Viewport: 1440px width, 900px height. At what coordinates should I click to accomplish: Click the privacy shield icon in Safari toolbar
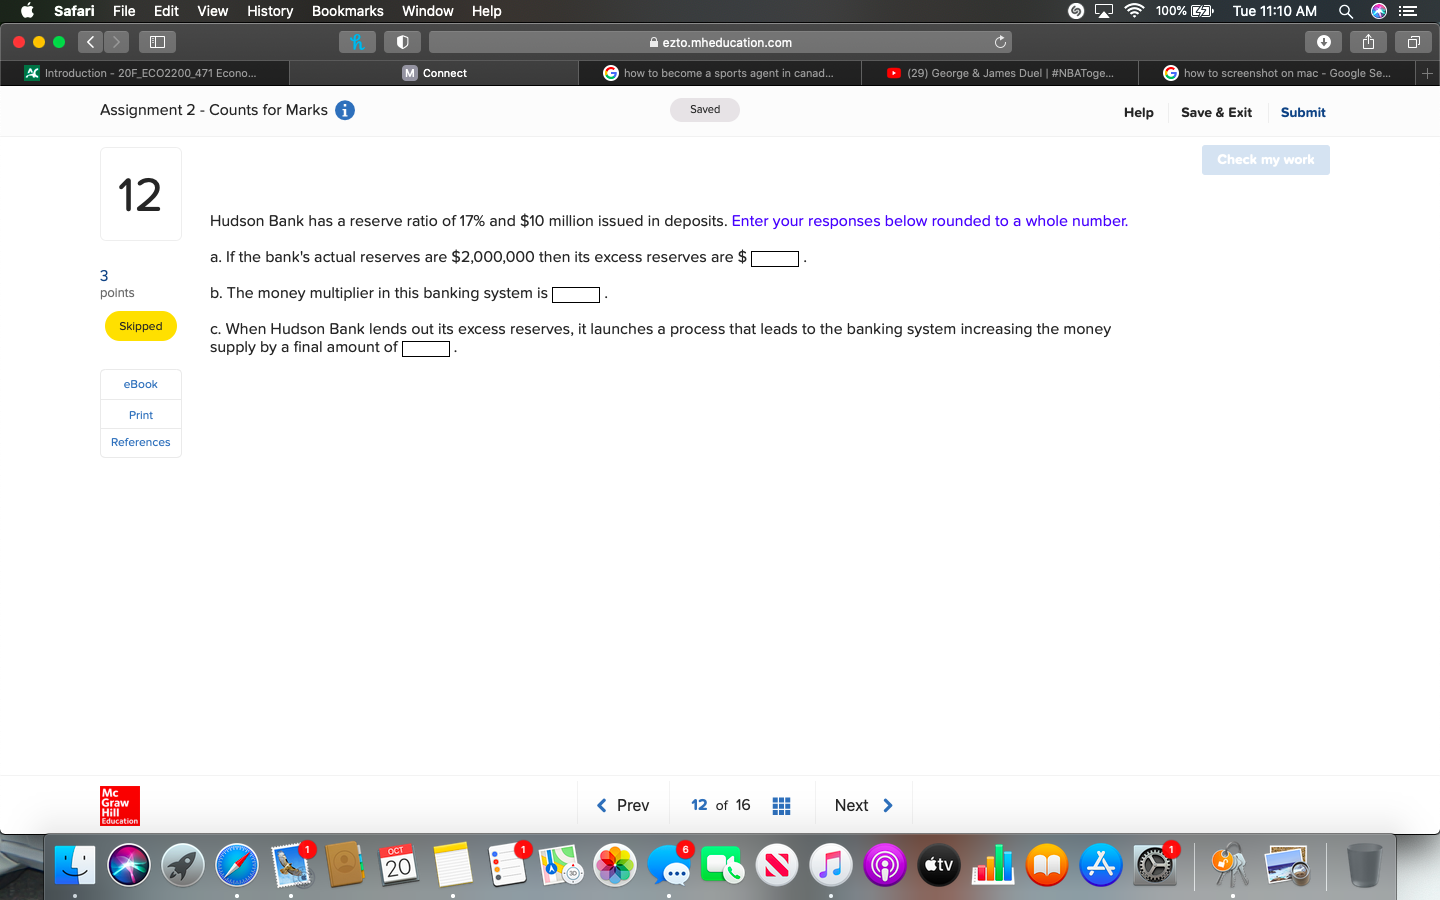403,41
